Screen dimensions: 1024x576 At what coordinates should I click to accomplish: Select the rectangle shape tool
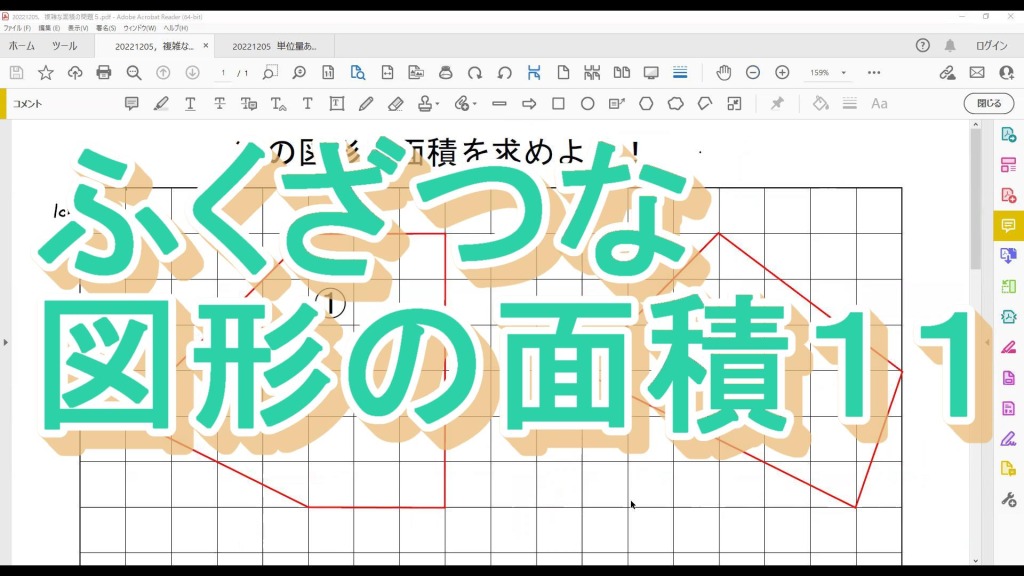click(x=558, y=104)
